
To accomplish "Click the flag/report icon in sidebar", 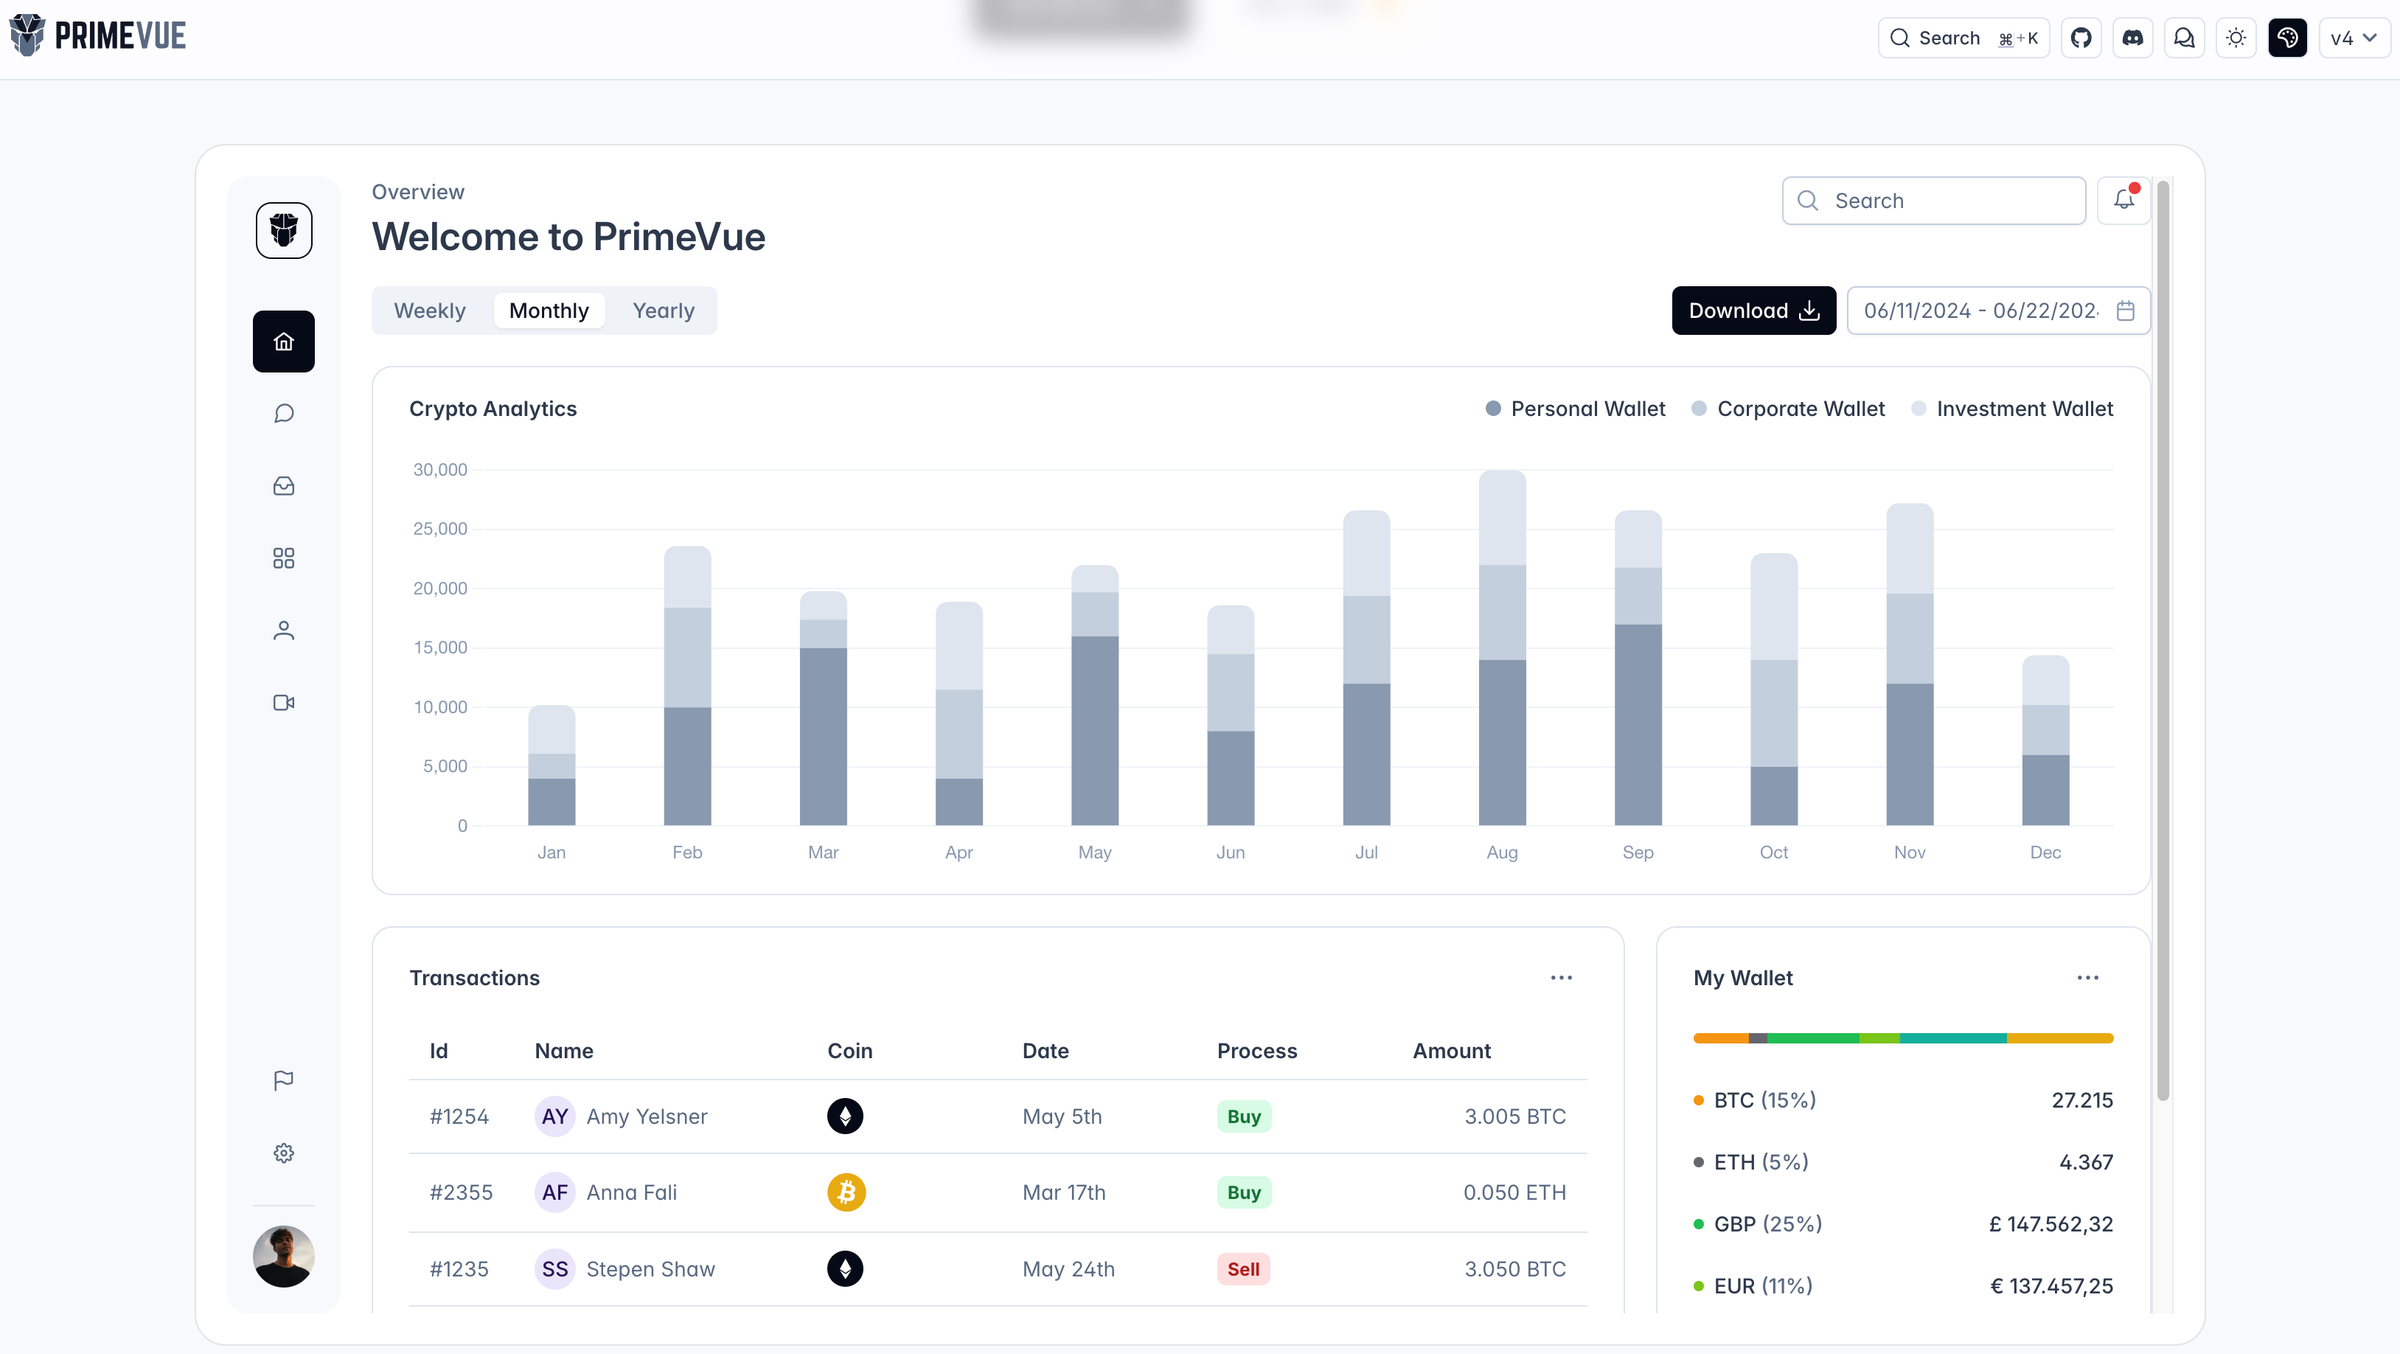I will [x=284, y=1082].
